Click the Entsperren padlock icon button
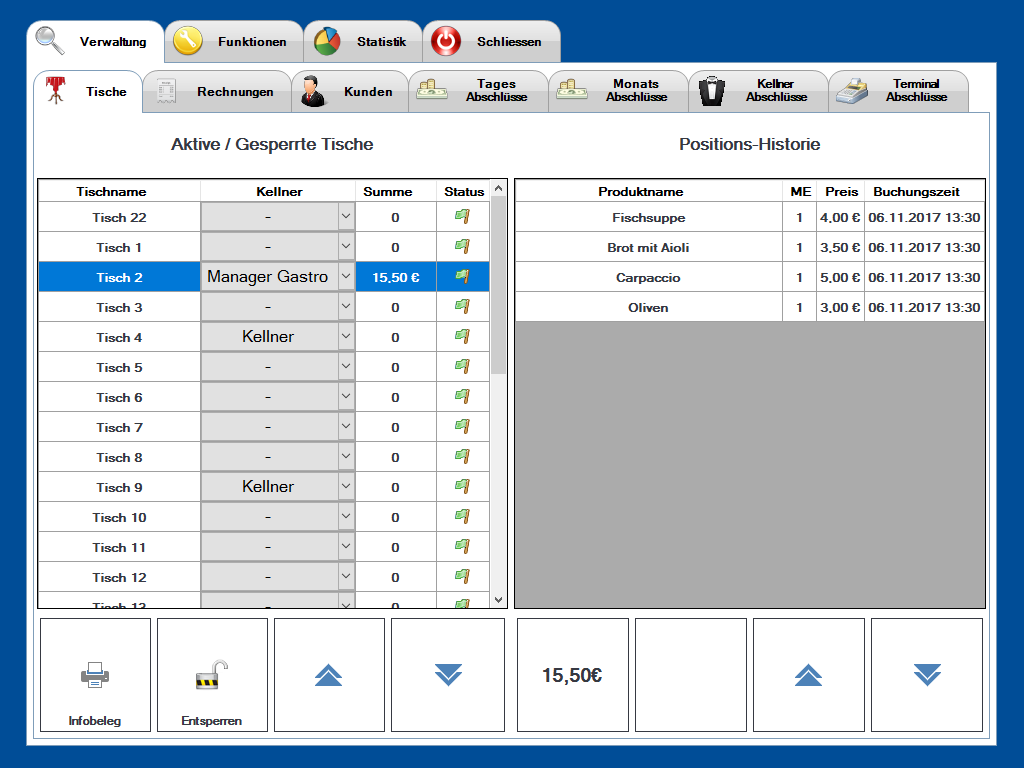This screenshot has width=1024, height=768. (212, 675)
